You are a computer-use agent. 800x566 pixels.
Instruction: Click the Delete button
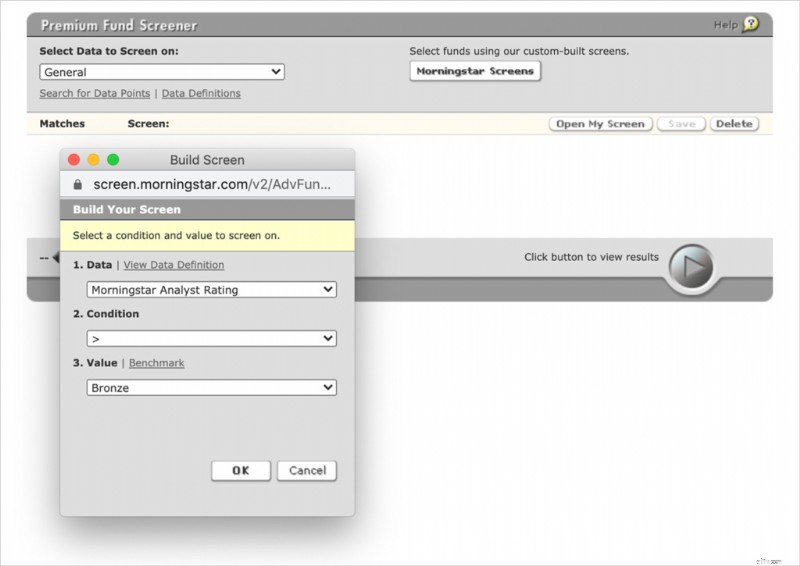(x=734, y=124)
